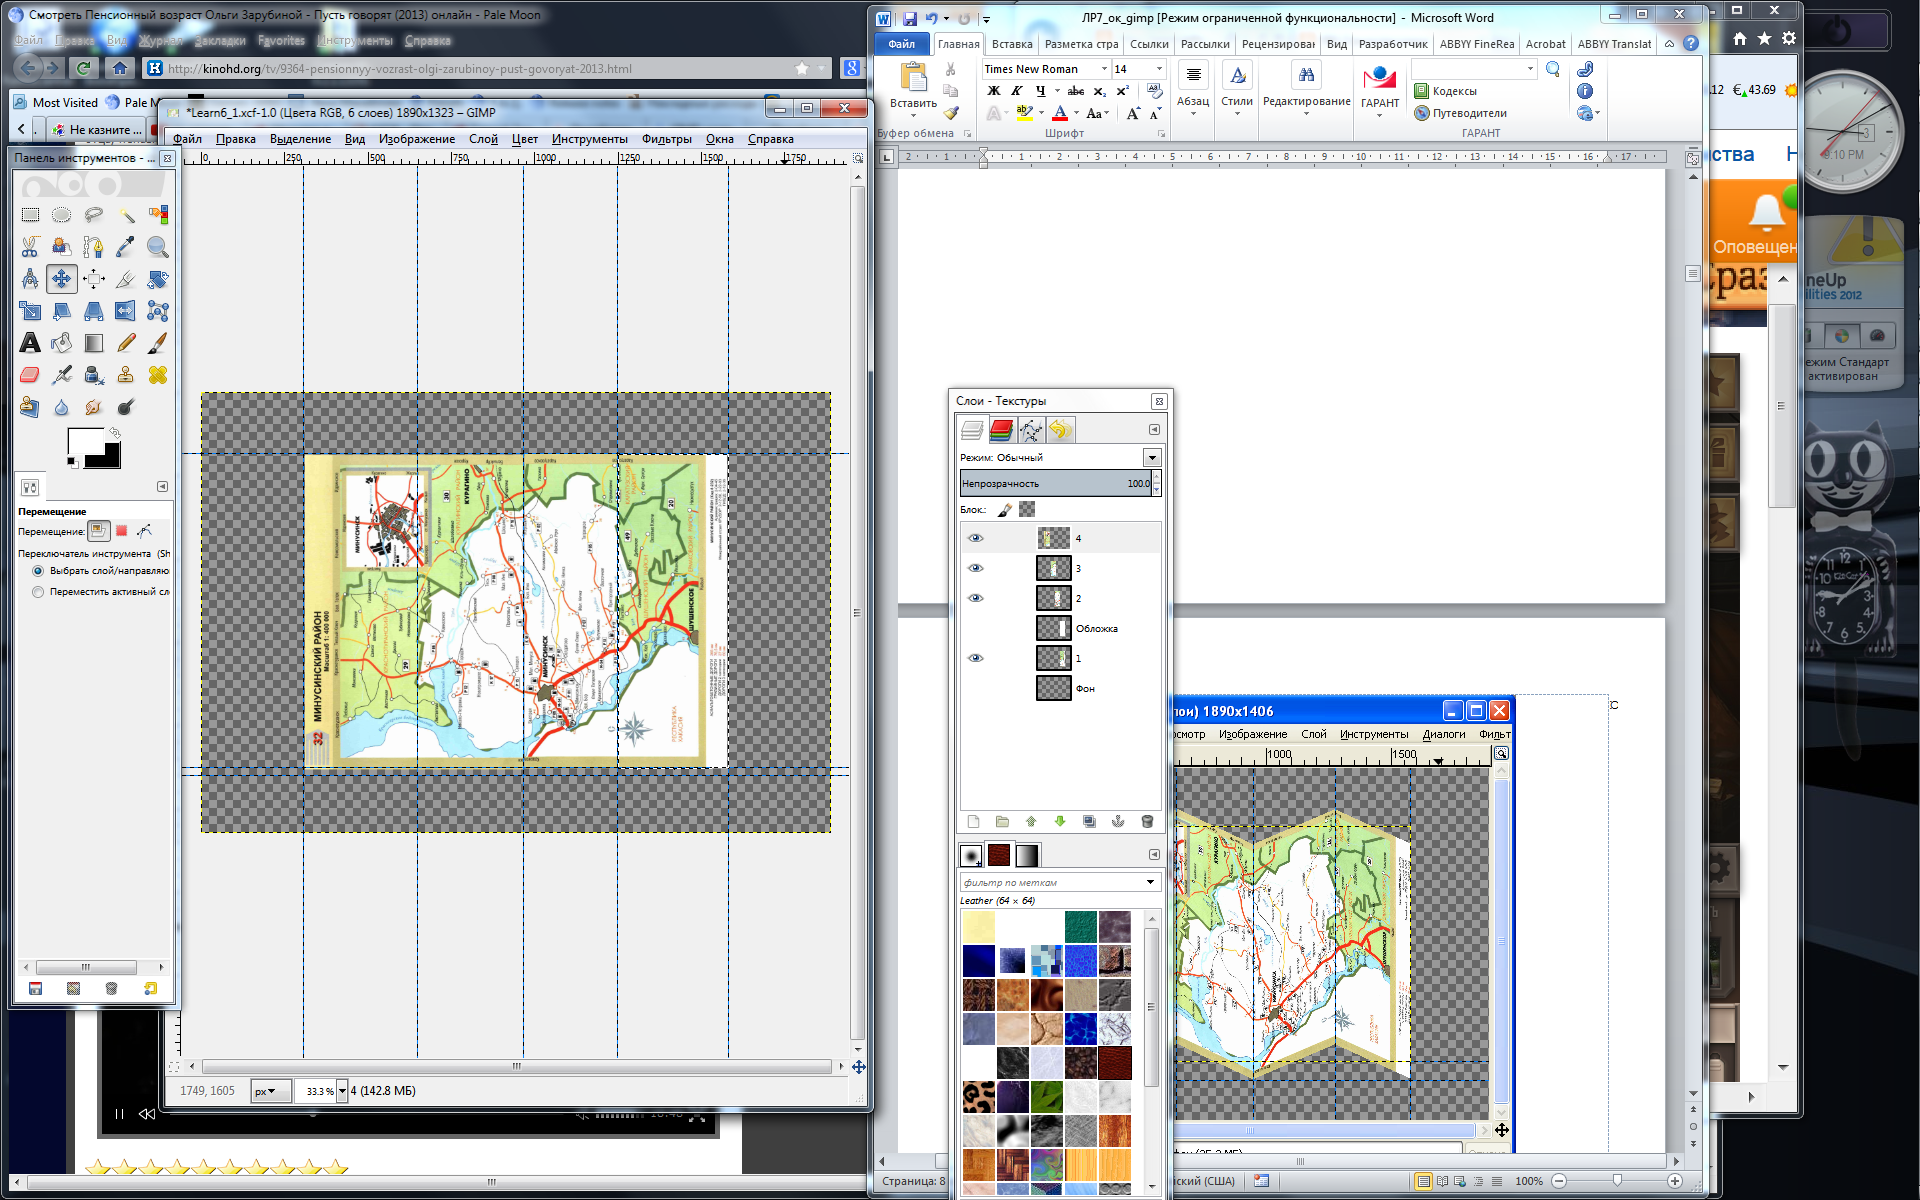1920x1200 pixels.
Task: Click the Кодексы button in ГАРАНТ group
Action: click(1445, 91)
